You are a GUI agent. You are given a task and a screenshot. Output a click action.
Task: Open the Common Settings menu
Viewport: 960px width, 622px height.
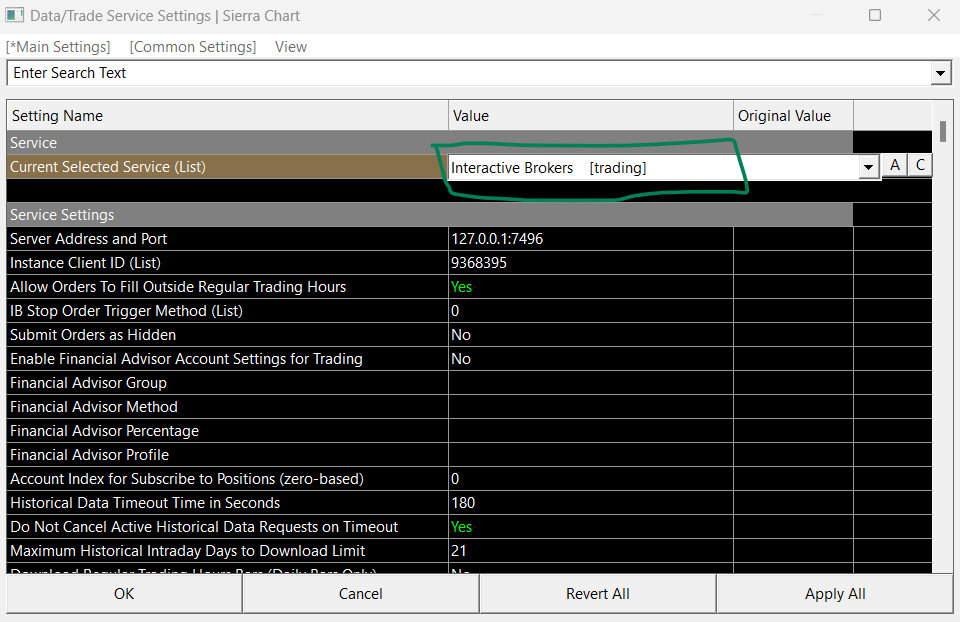click(193, 47)
